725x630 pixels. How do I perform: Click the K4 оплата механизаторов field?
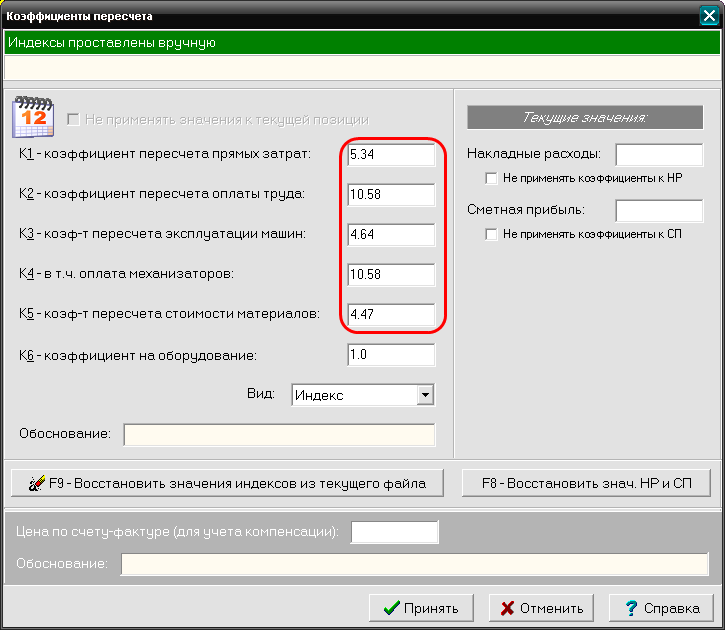(391, 275)
